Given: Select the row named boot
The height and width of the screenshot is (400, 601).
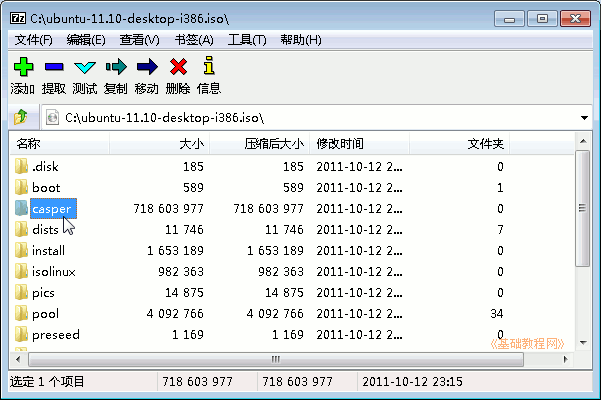Looking at the screenshot, I should pos(293,187).
